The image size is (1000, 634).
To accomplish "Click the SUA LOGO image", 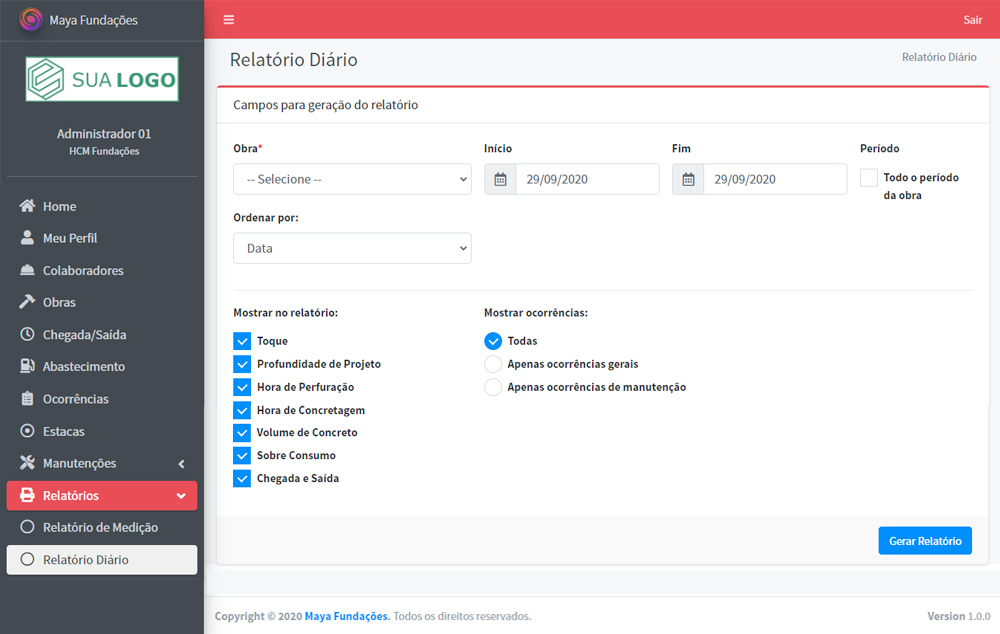I will [102, 79].
